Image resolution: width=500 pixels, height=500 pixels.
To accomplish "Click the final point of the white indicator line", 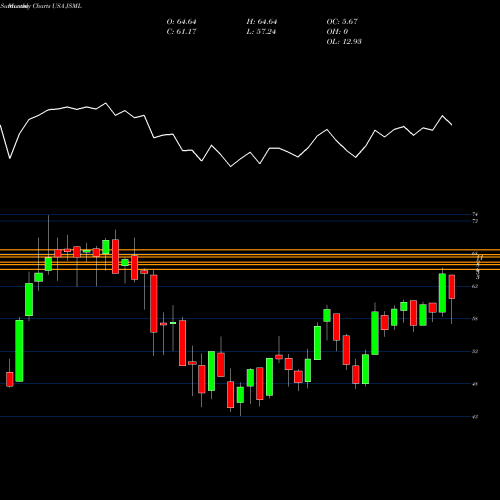I will tap(452, 125).
